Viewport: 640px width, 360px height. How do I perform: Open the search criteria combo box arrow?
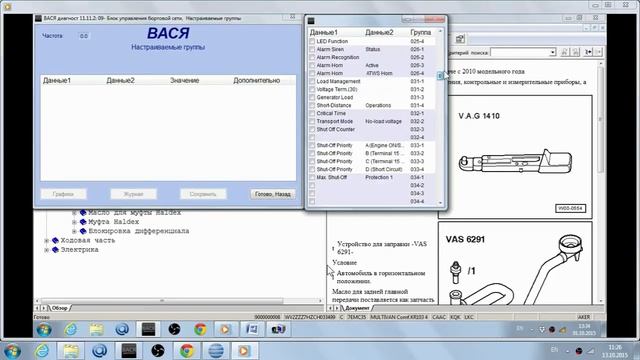(x=552, y=52)
